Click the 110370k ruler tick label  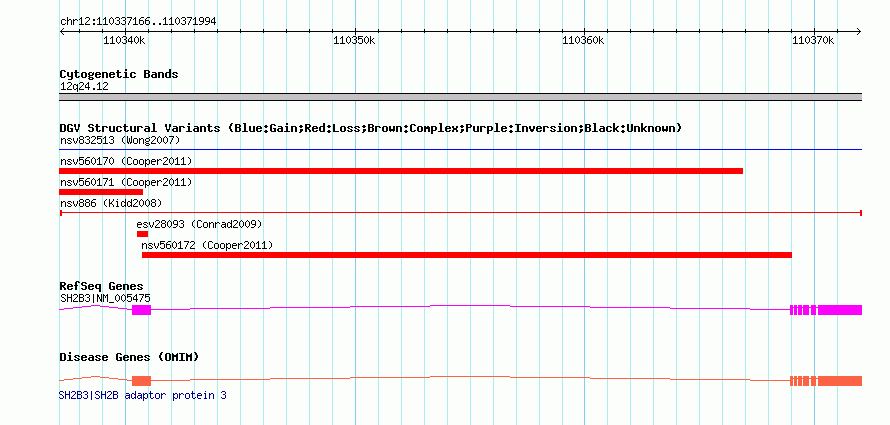[813, 41]
